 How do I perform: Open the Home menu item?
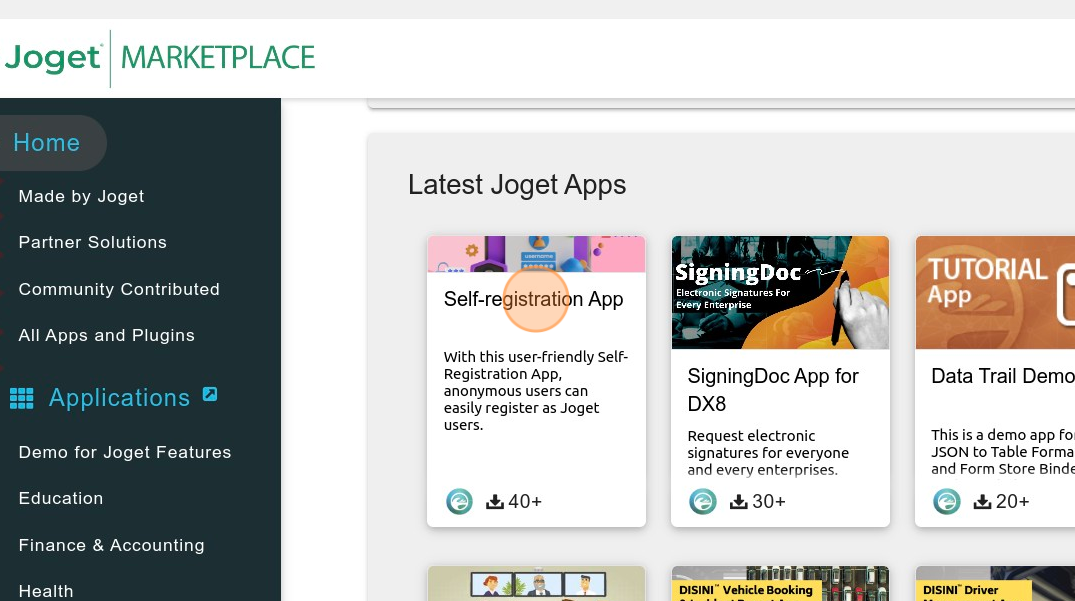[x=47, y=143]
